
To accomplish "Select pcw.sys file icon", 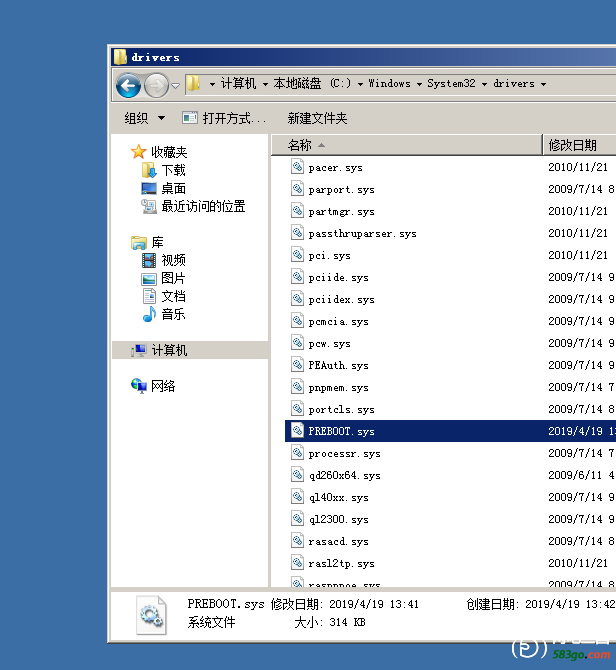I will pos(297,342).
